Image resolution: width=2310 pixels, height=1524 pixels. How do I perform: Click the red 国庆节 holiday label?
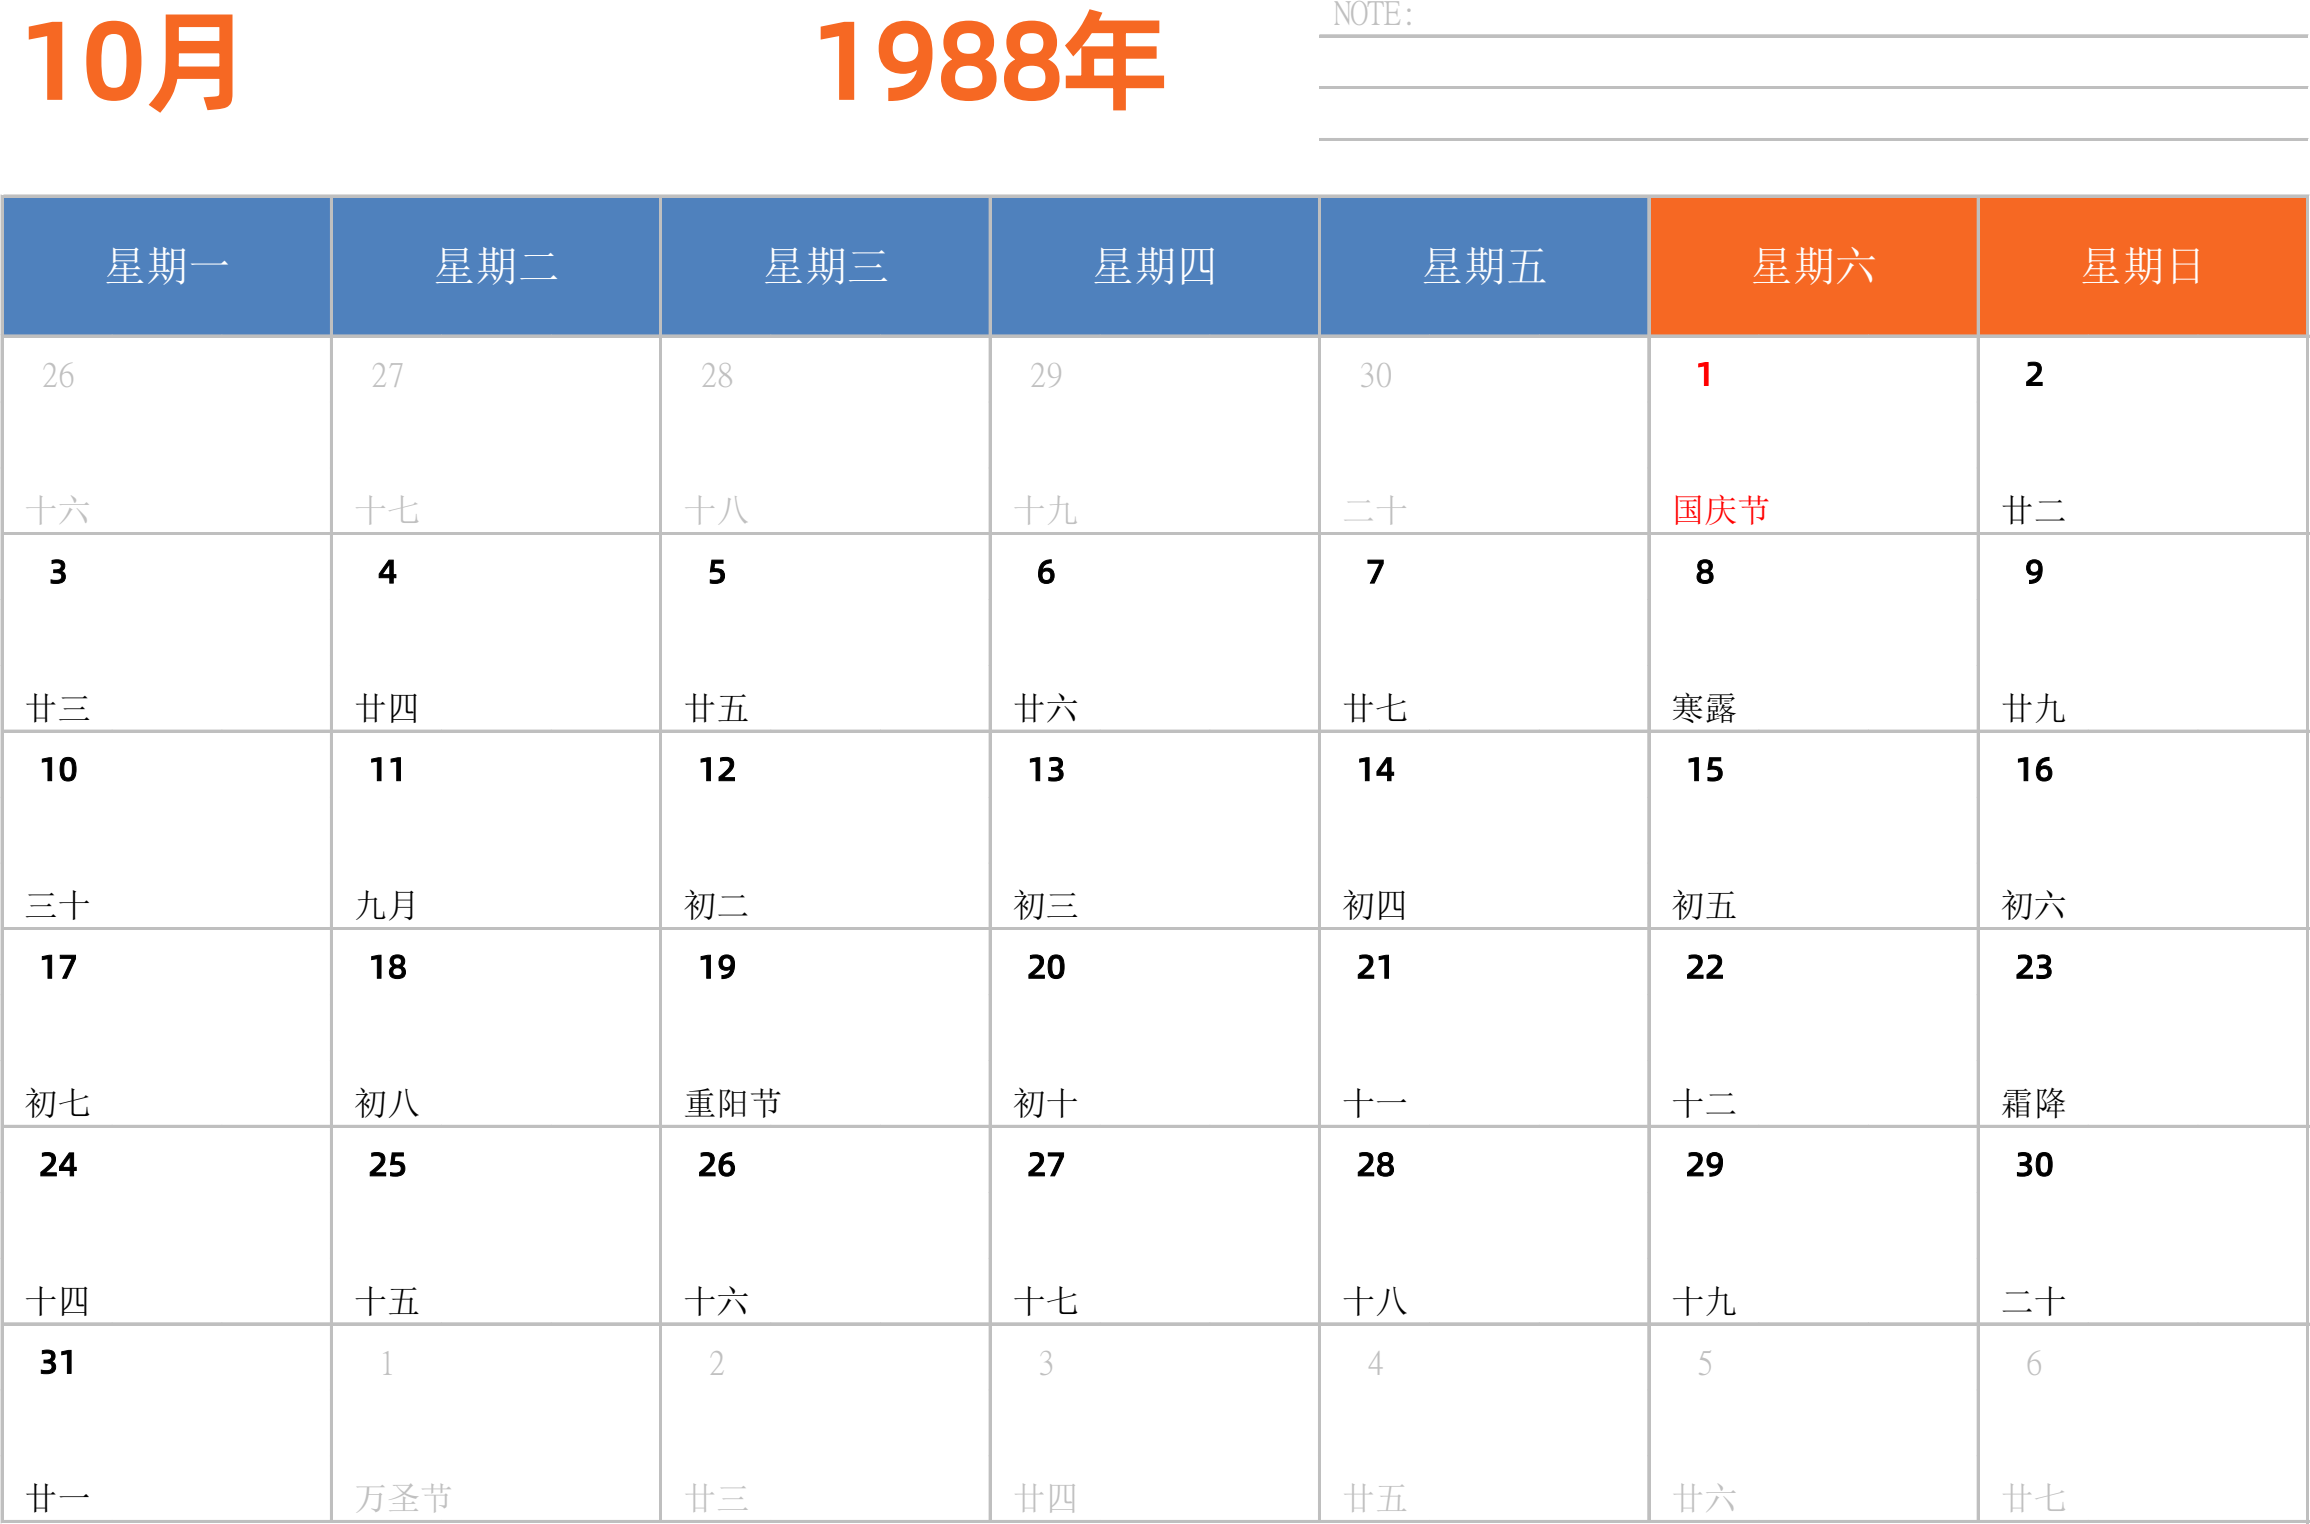[x=1720, y=510]
